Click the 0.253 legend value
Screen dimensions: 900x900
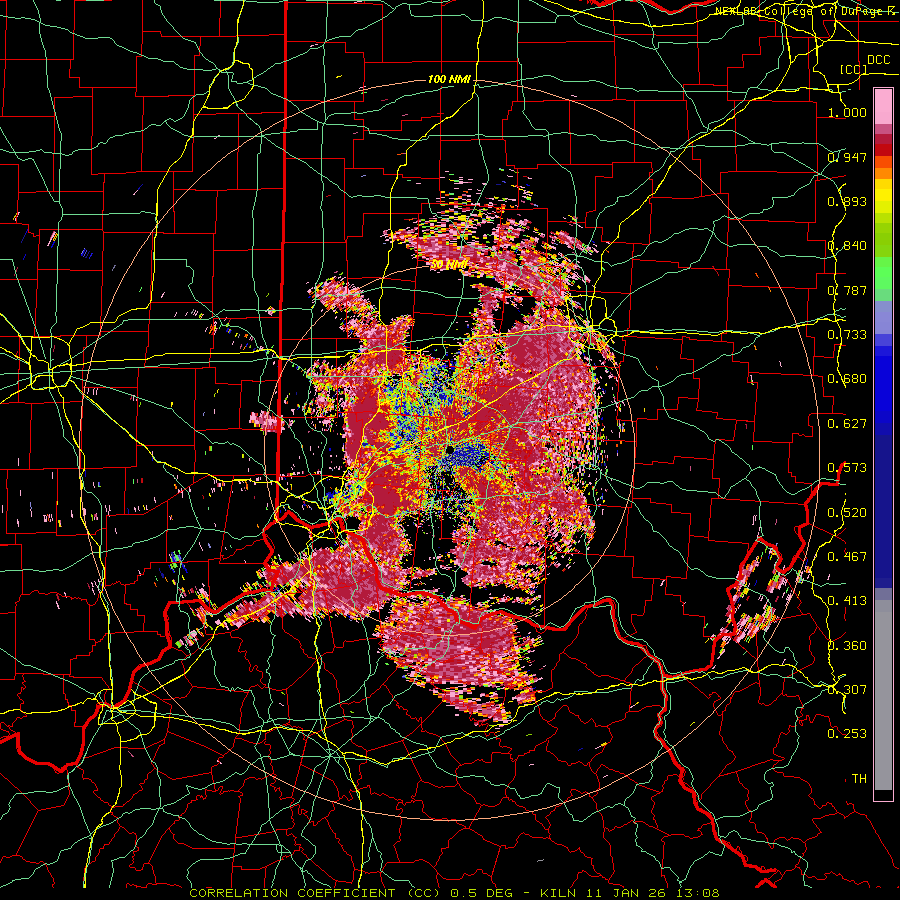click(847, 733)
